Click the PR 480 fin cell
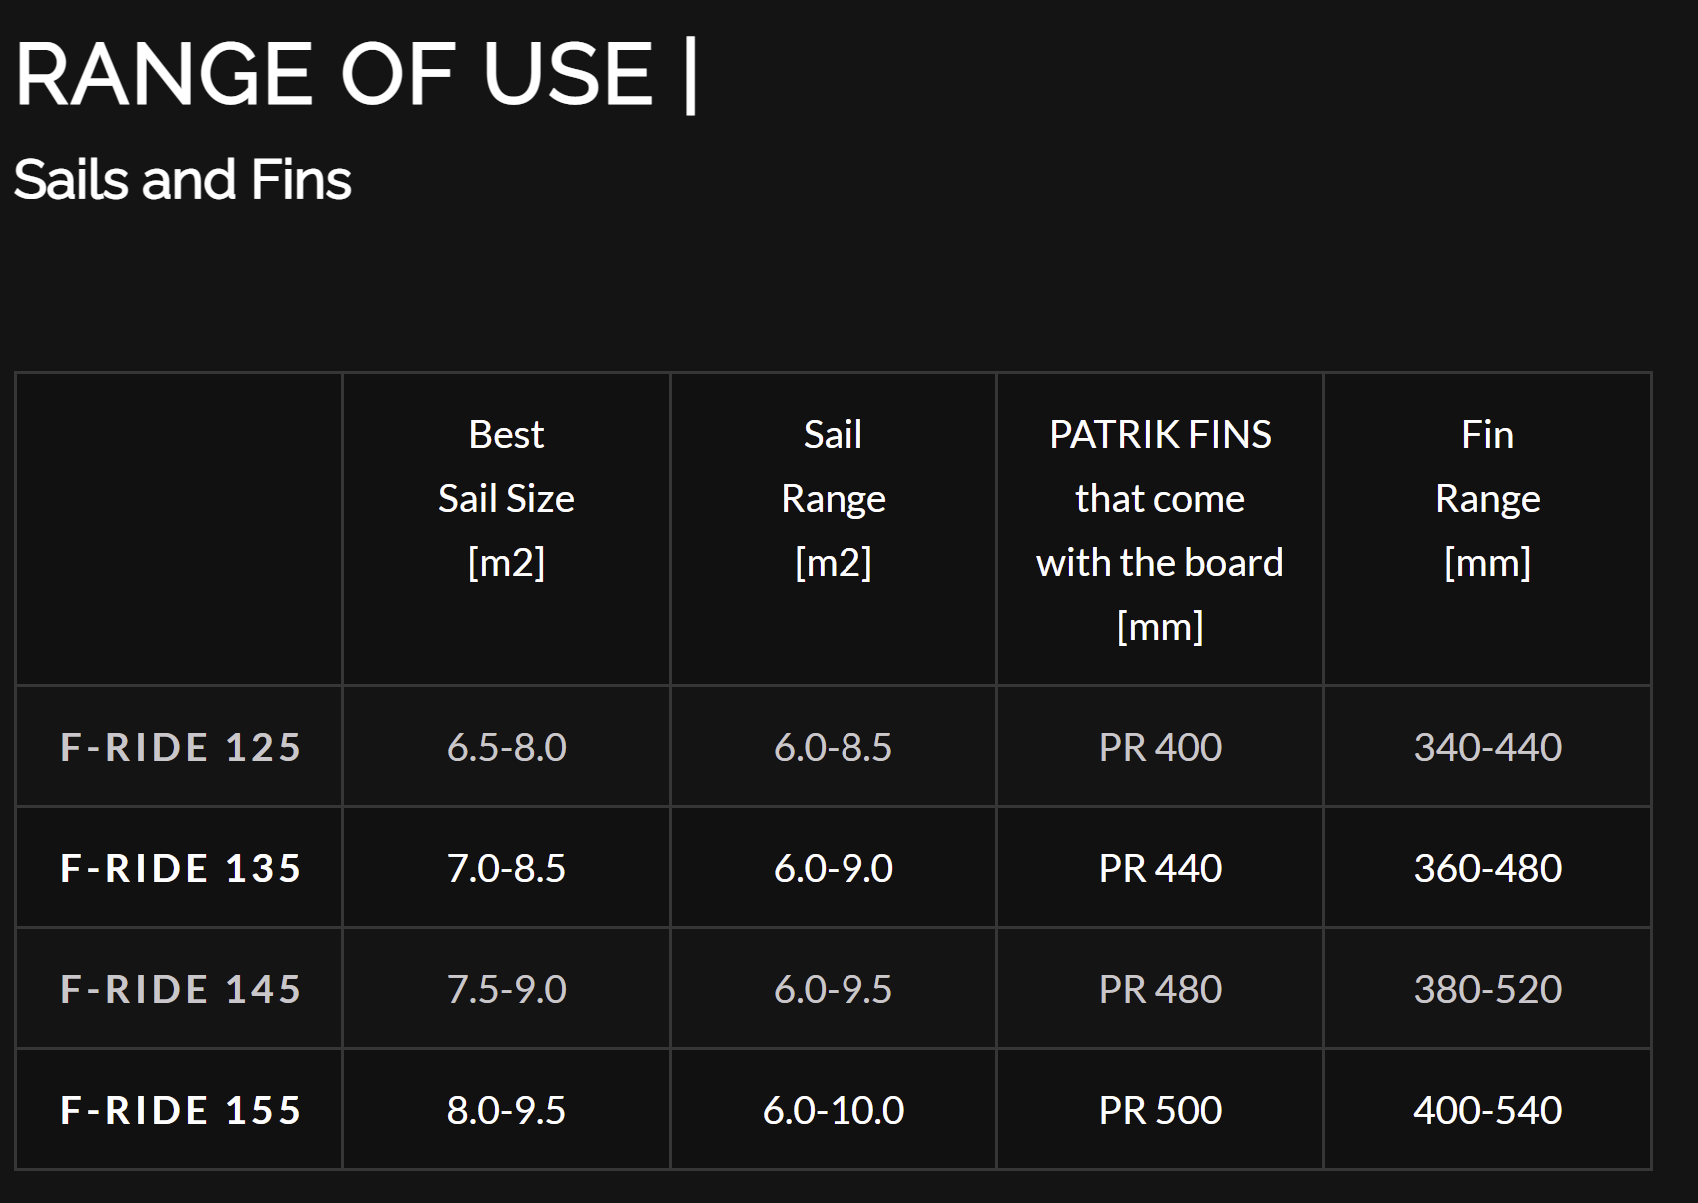The height and width of the screenshot is (1203, 1698). [1160, 989]
